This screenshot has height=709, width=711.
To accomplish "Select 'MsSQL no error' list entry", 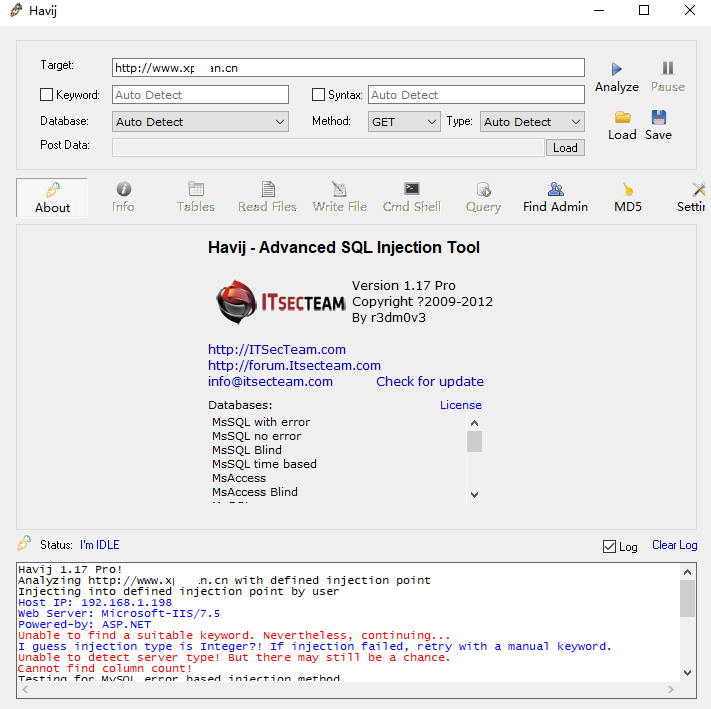I will coord(257,436).
